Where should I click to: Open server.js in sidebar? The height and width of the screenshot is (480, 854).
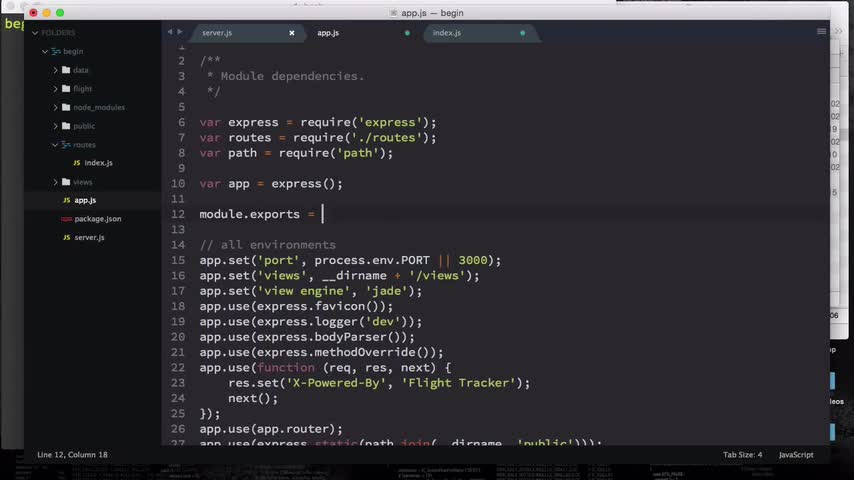pos(89,238)
